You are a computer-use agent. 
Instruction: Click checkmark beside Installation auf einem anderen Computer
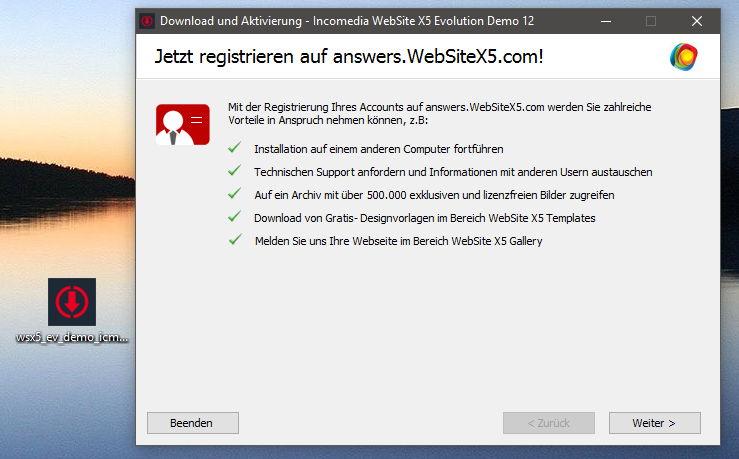point(234,148)
